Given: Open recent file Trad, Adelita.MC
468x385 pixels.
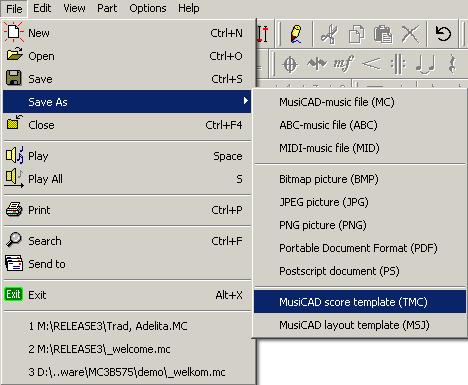Looking at the screenshot, I should [127, 326].
